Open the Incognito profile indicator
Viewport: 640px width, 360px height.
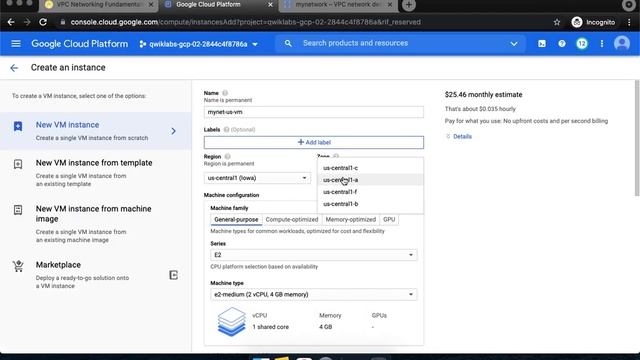click(x=593, y=22)
